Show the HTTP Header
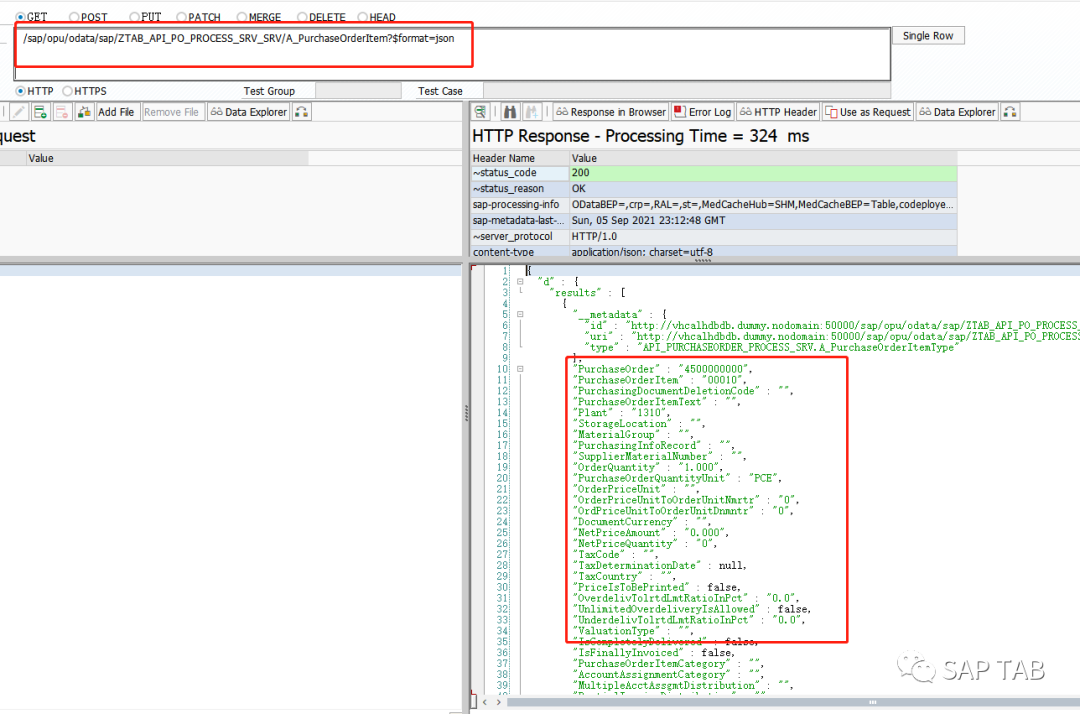 [x=778, y=112]
